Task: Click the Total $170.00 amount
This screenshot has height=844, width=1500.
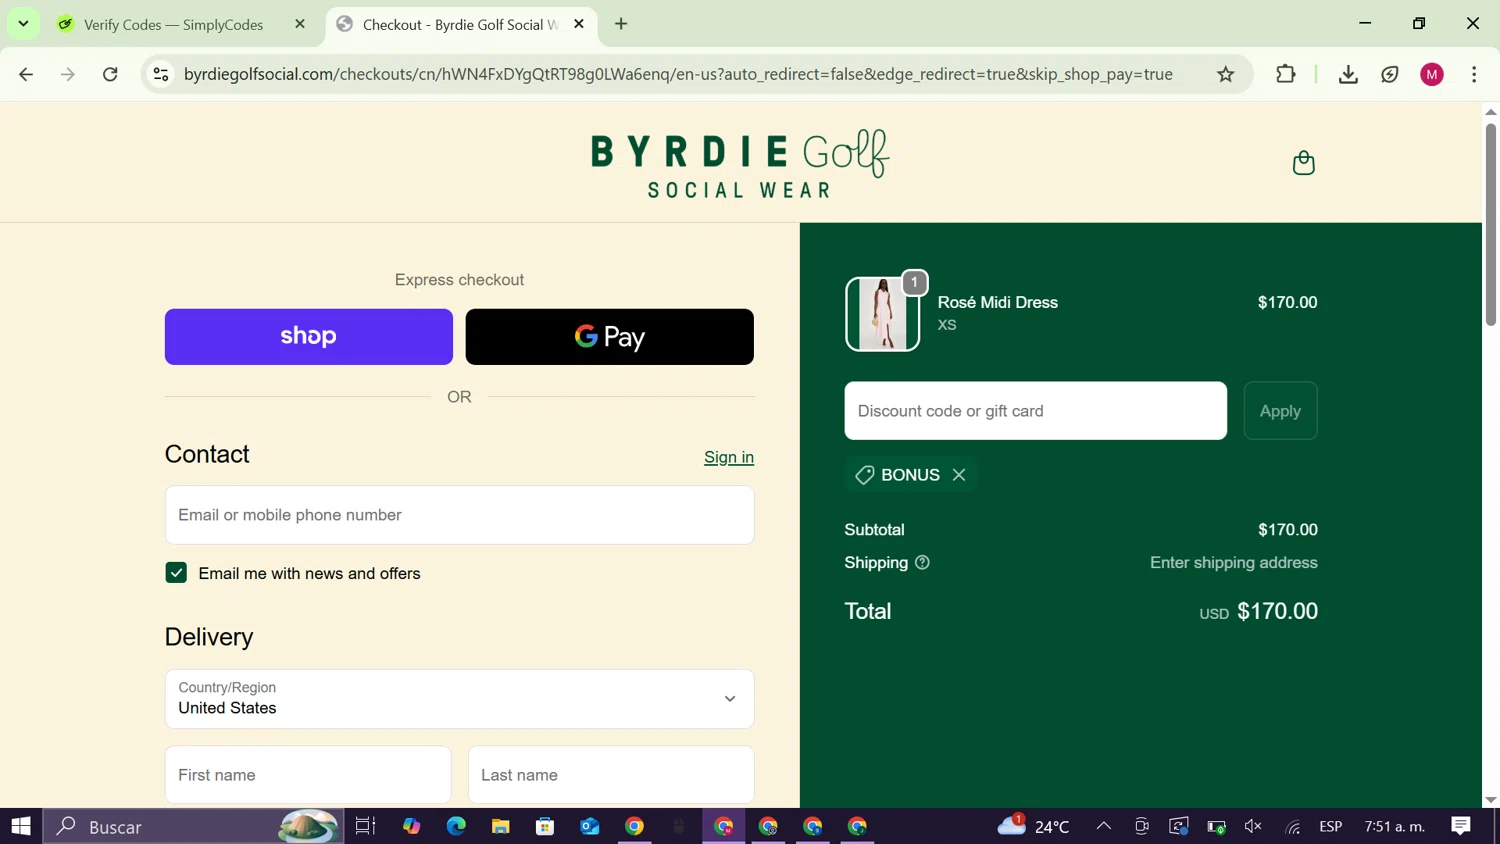Action: coord(1277,611)
